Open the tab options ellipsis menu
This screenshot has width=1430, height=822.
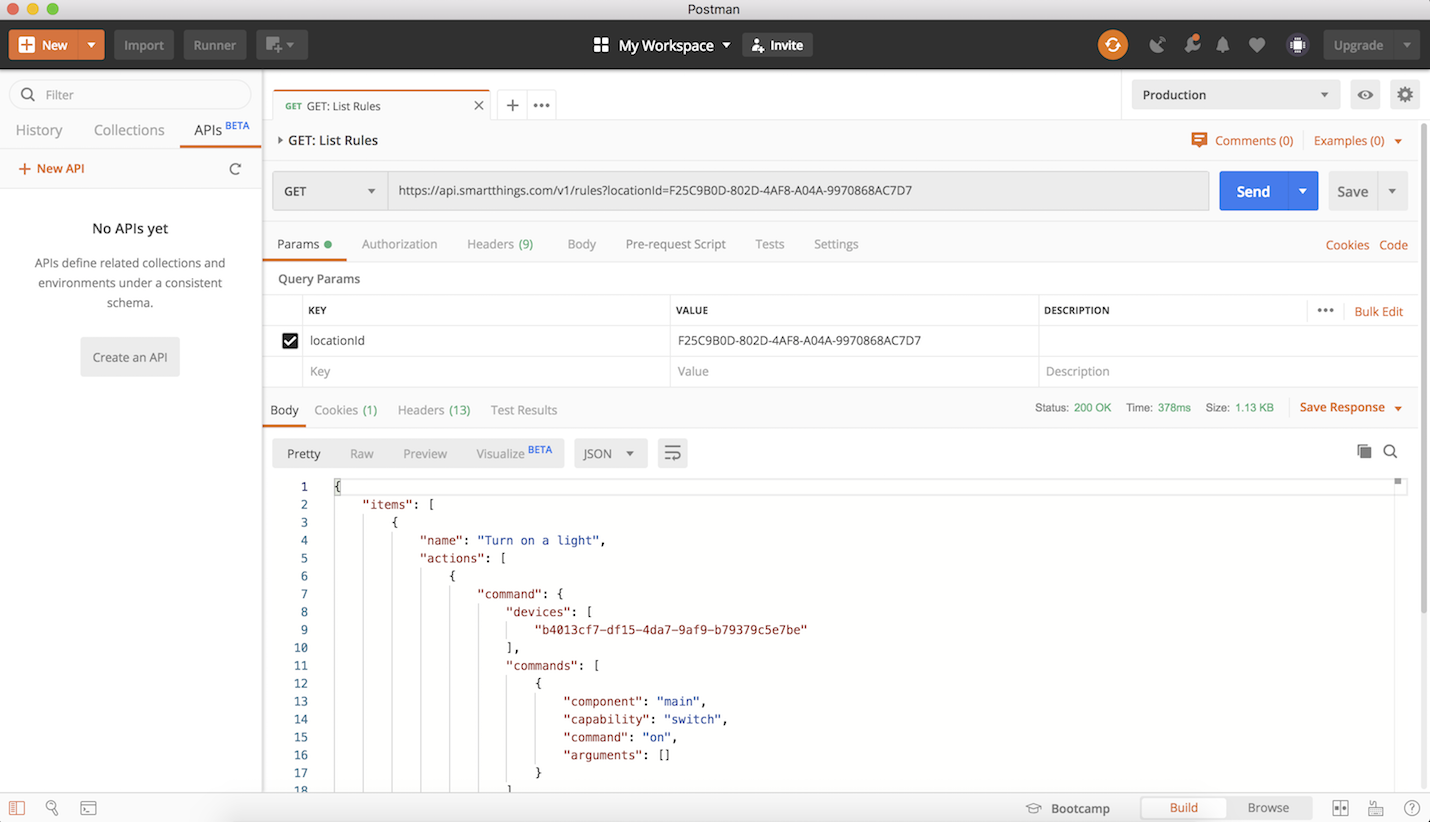[541, 105]
